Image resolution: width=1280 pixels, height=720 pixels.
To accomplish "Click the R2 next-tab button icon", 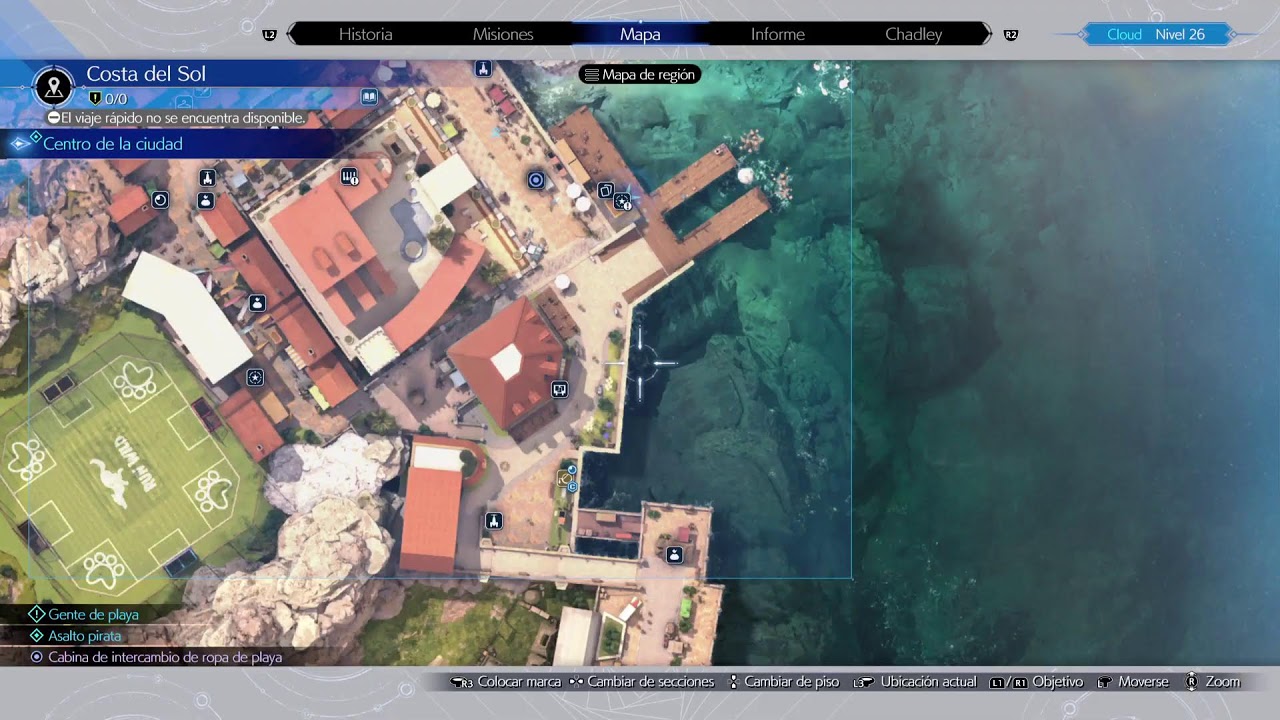I will click(1011, 35).
